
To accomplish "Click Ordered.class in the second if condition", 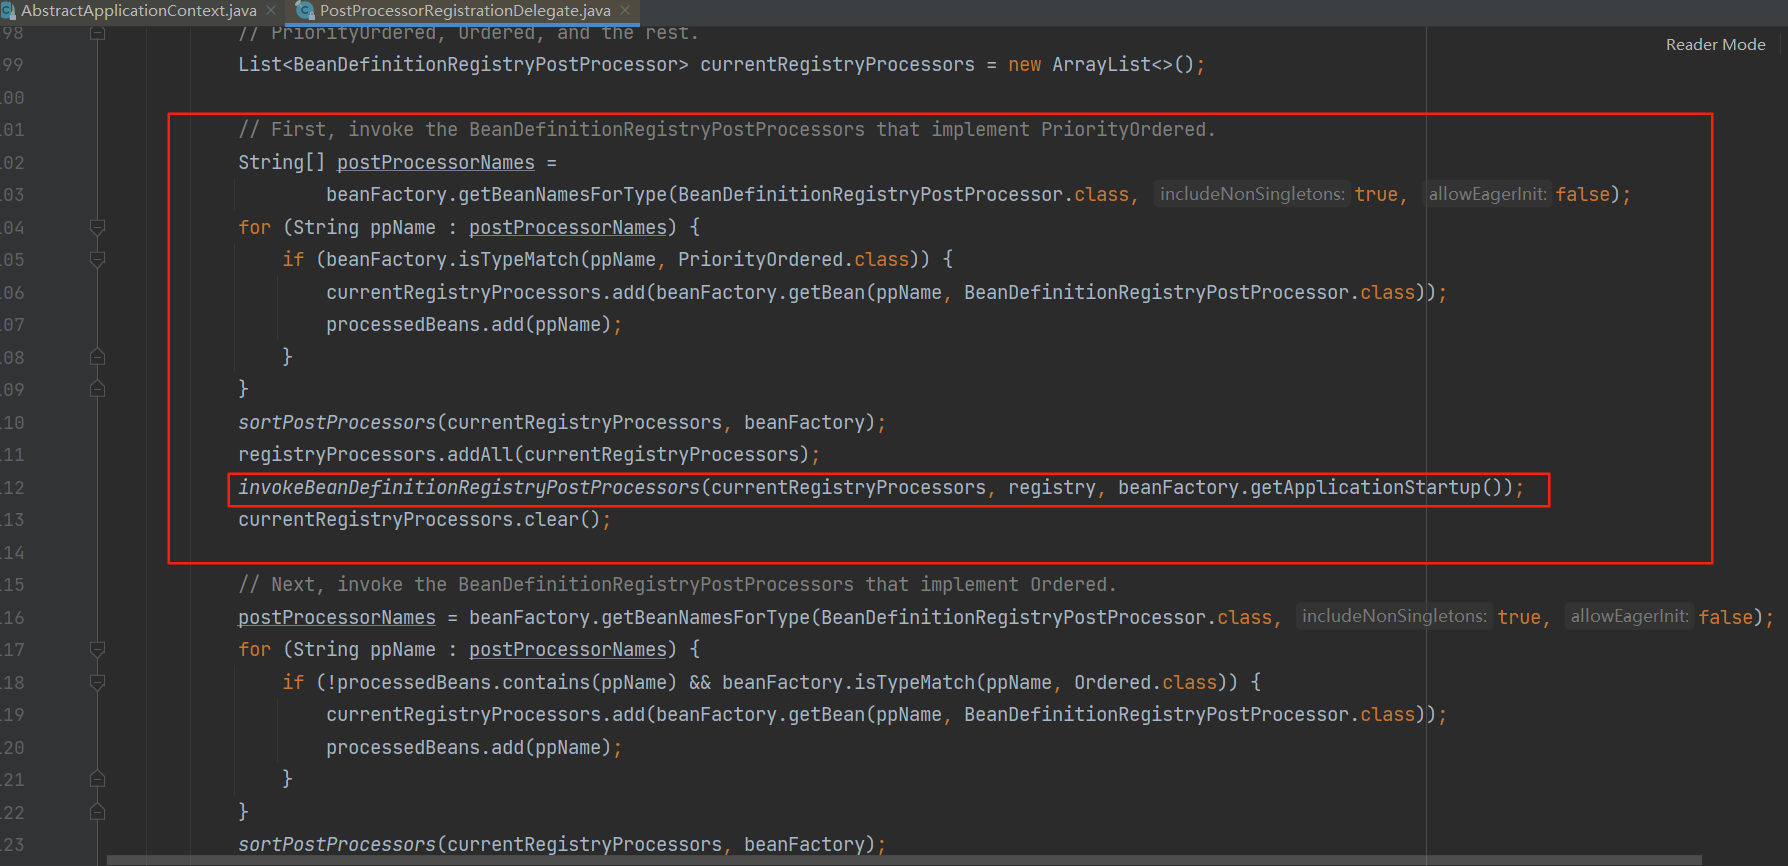I will click(1145, 683).
